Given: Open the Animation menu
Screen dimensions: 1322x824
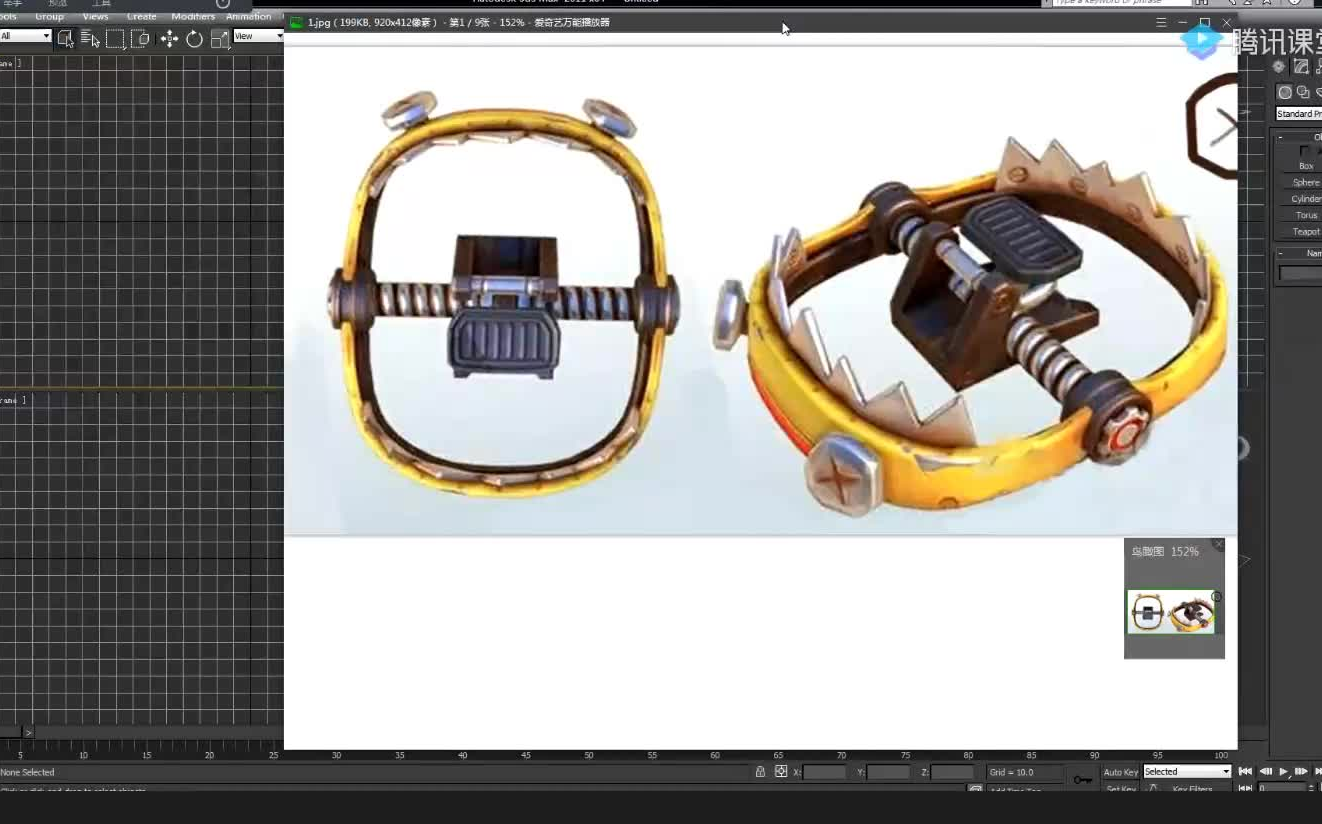Looking at the screenshot, I should pos(248,16).
